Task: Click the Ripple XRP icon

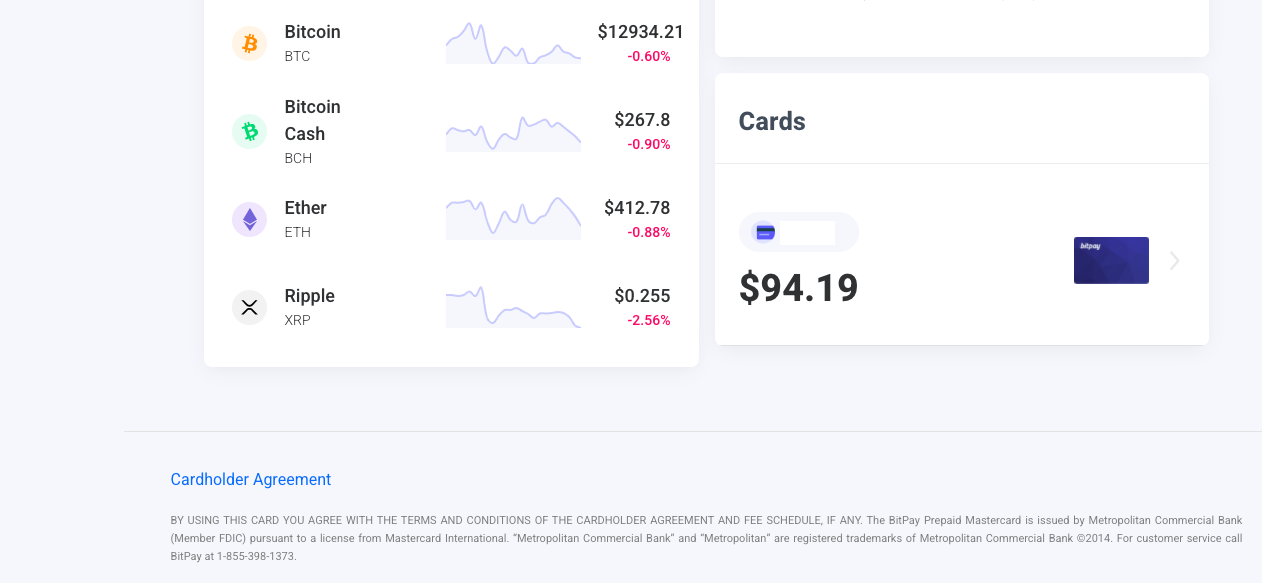Action: click(x=249, y=307)
